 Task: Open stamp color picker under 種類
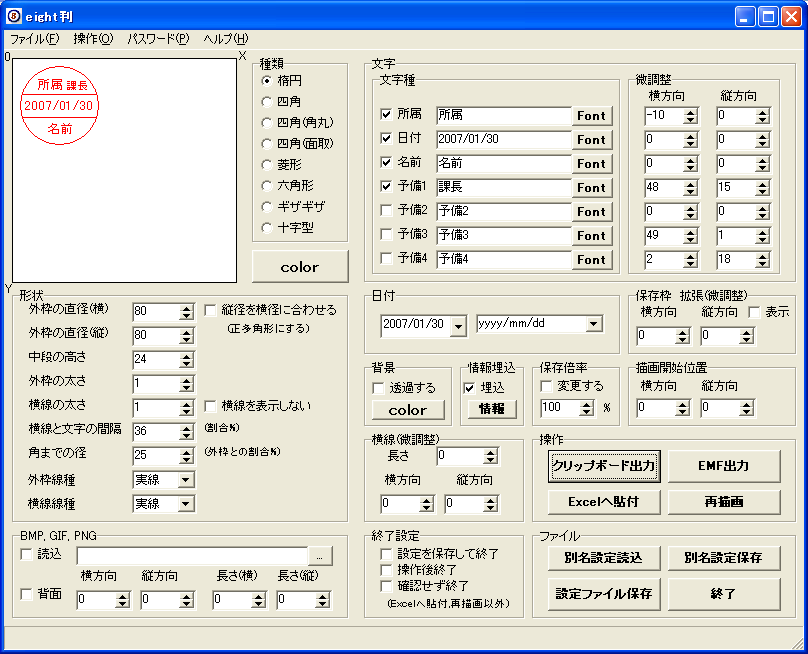(x=300, y=267)
